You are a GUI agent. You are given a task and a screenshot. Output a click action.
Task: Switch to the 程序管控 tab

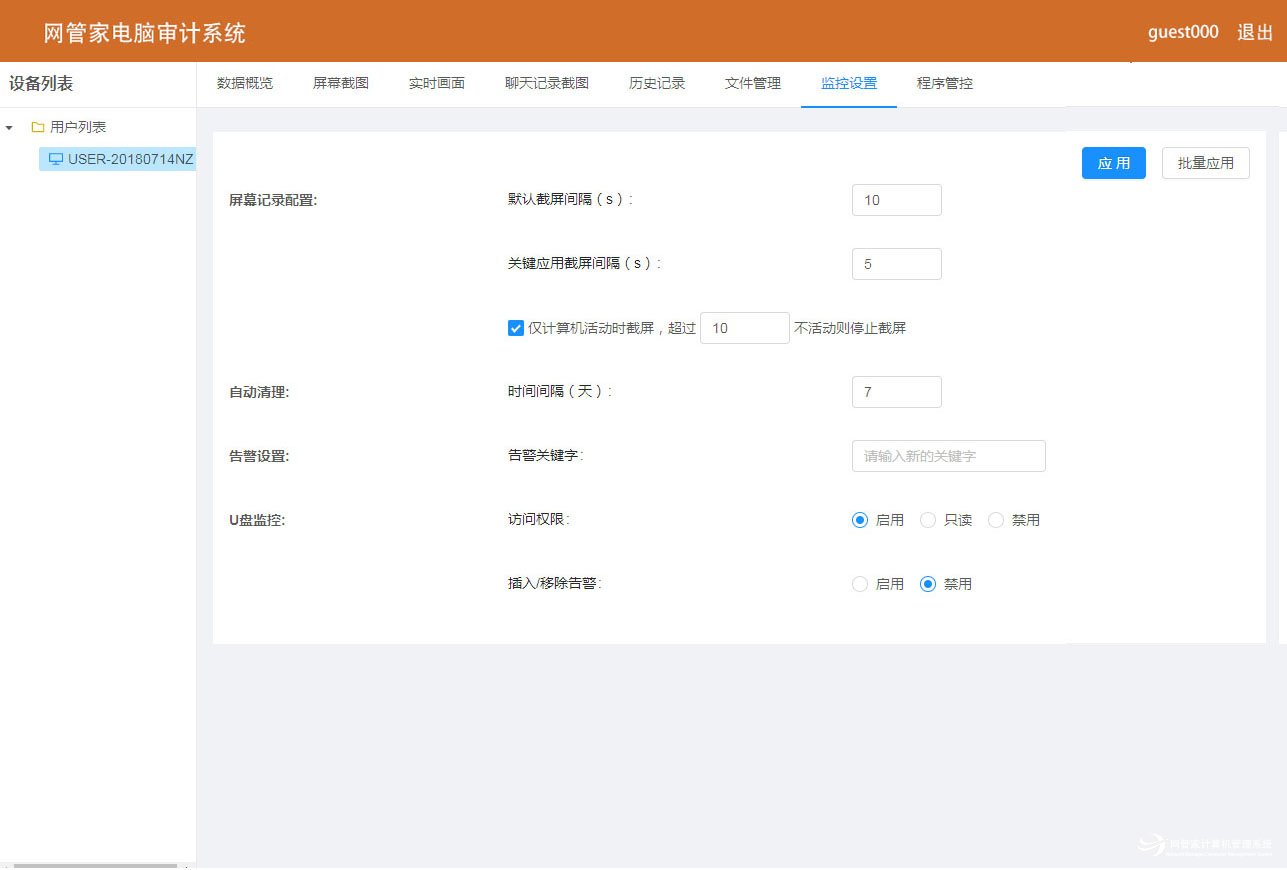click(x=945, y=83)
